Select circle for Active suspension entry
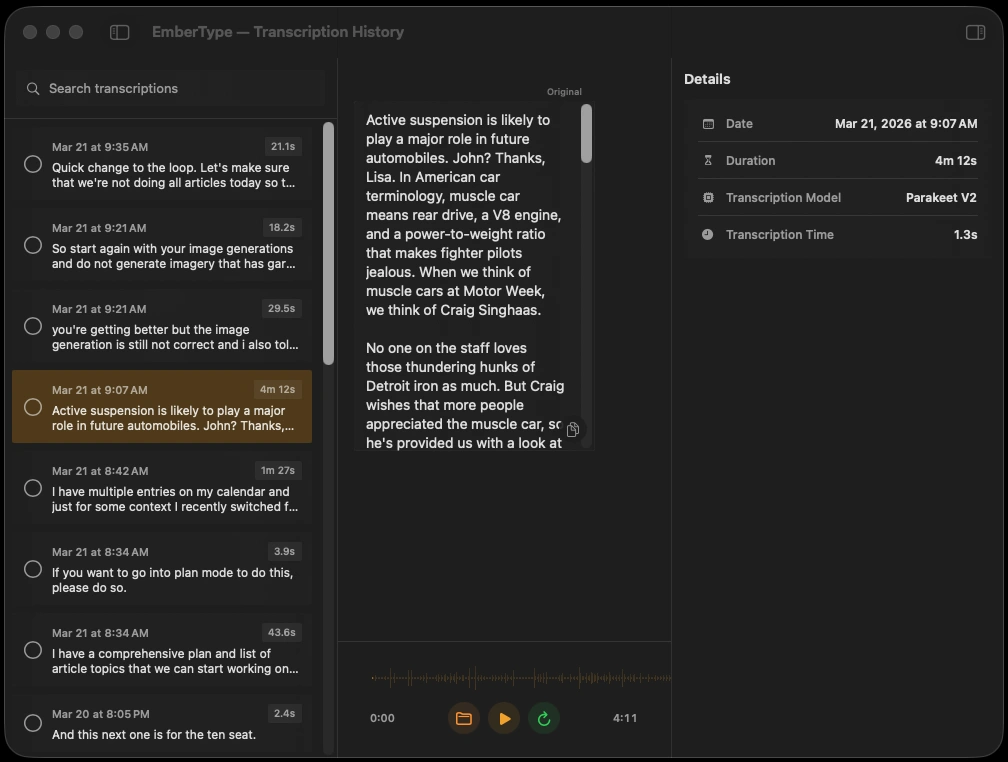Viewport: 1008px width, 762px height. (33, 408)
